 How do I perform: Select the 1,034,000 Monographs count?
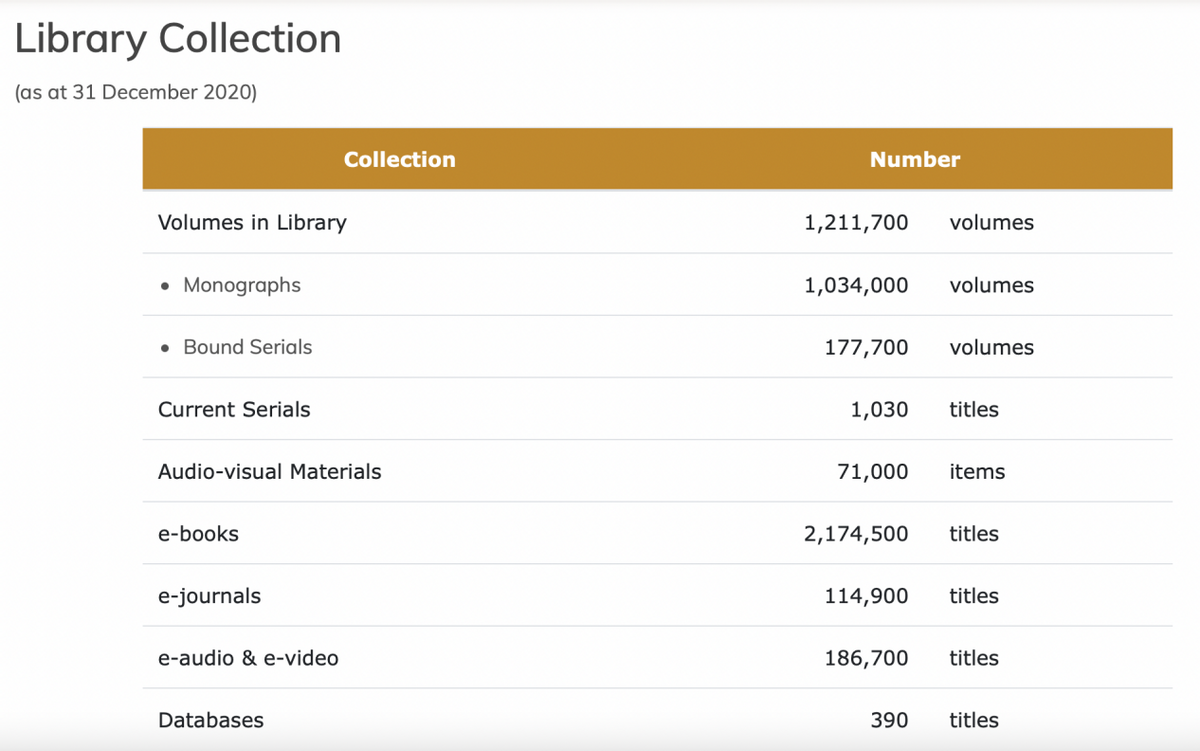point(856,285)
